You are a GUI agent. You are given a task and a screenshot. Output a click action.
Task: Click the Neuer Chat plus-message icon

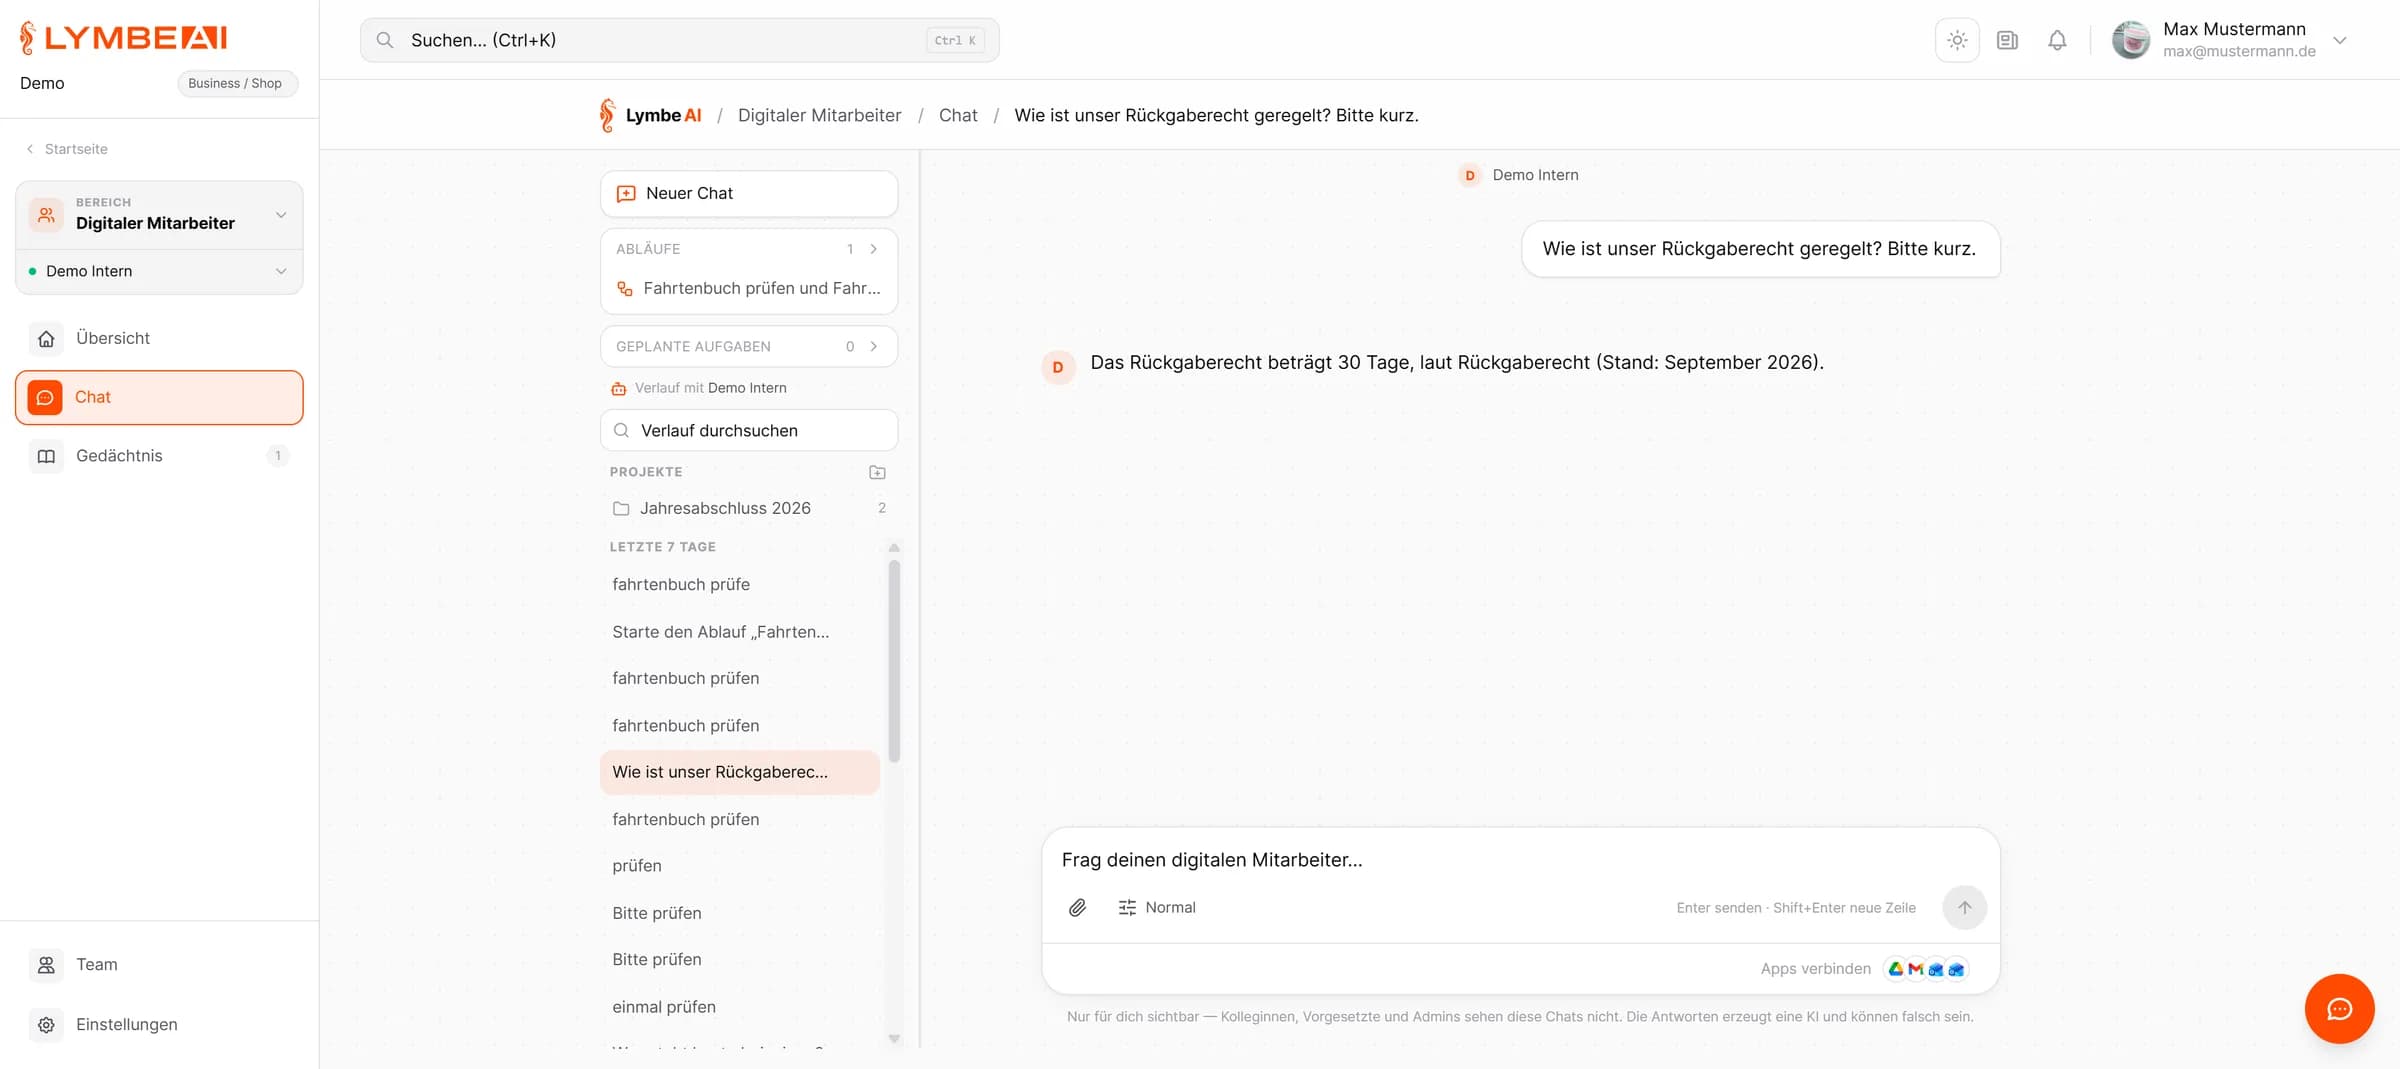(x=626, y=194)
